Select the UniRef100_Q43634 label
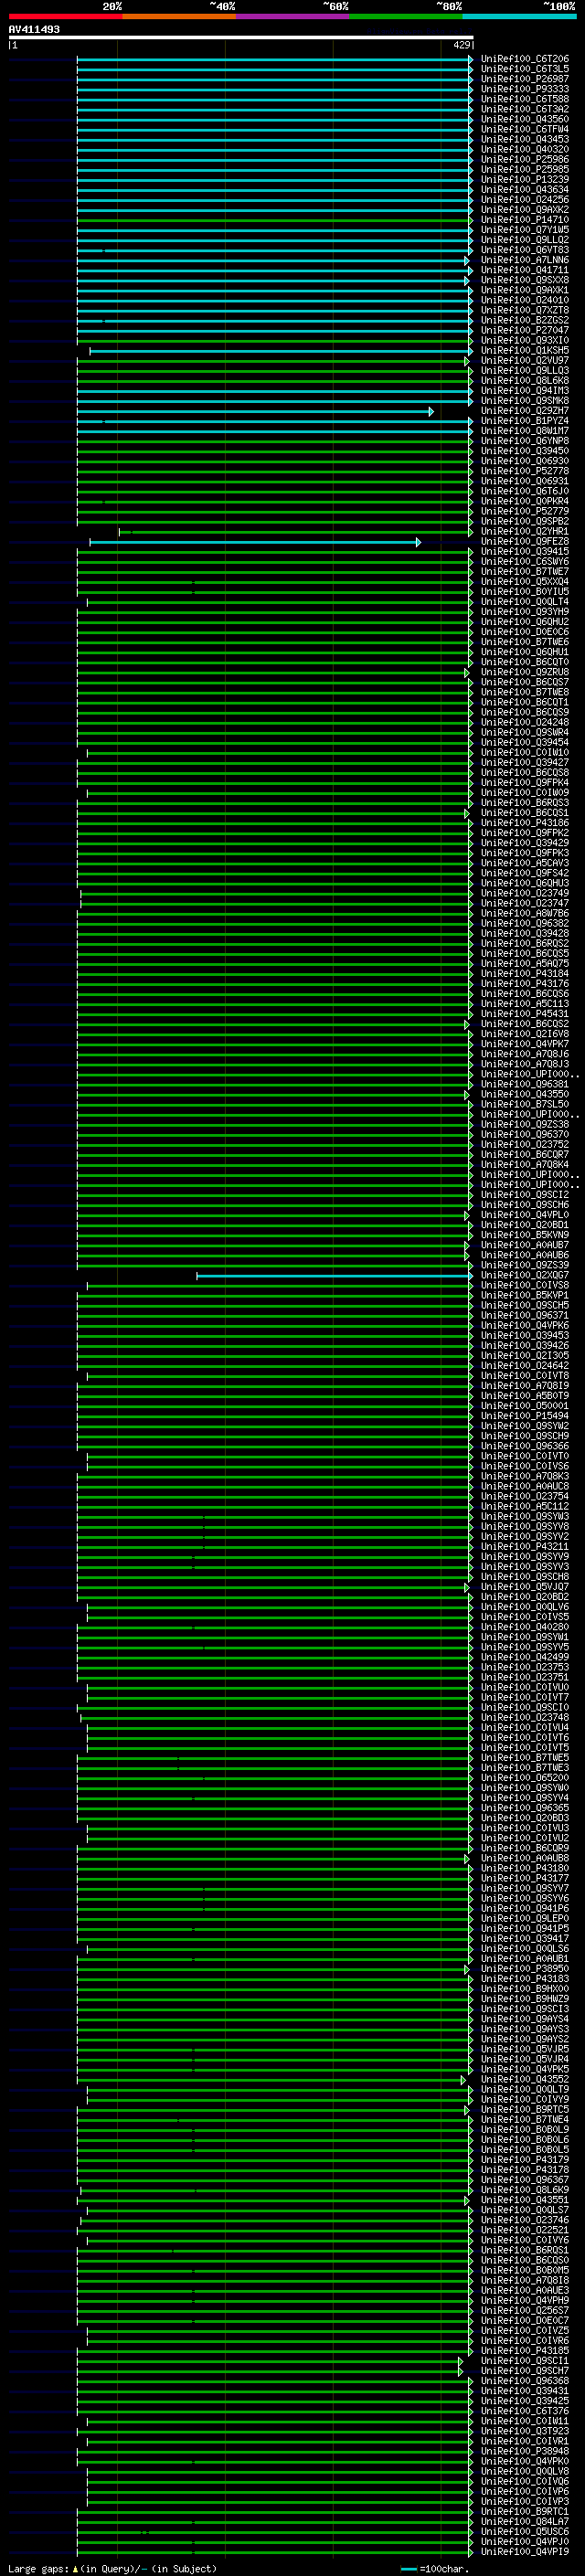The height and width of the screenshot is (2576, 585). (525, 189)
